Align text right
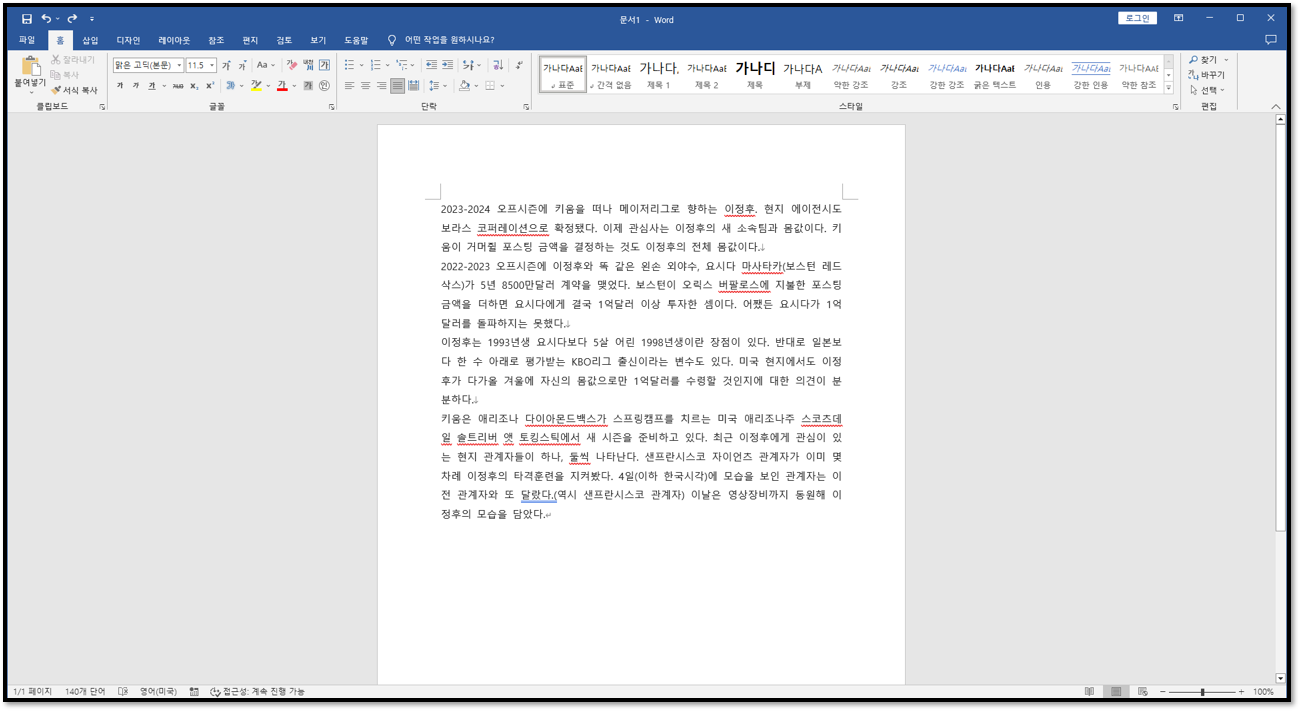Screen dimensions: 1300x711 (381, 86)
